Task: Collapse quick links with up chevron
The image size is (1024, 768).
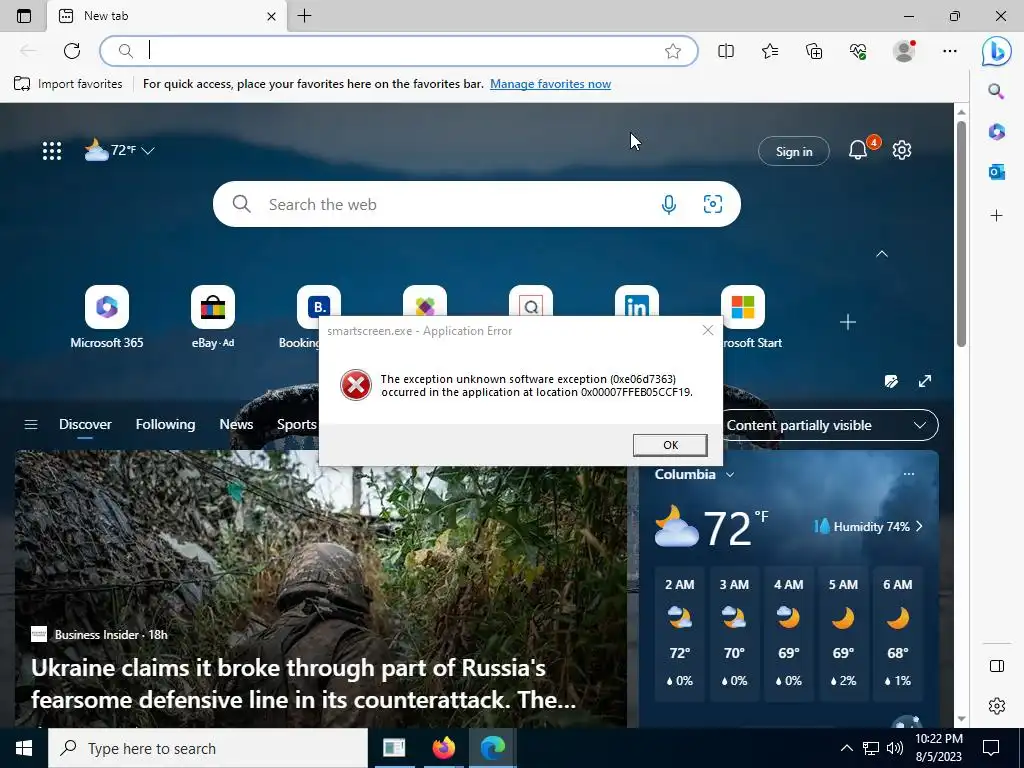Action: coord(882,253)
